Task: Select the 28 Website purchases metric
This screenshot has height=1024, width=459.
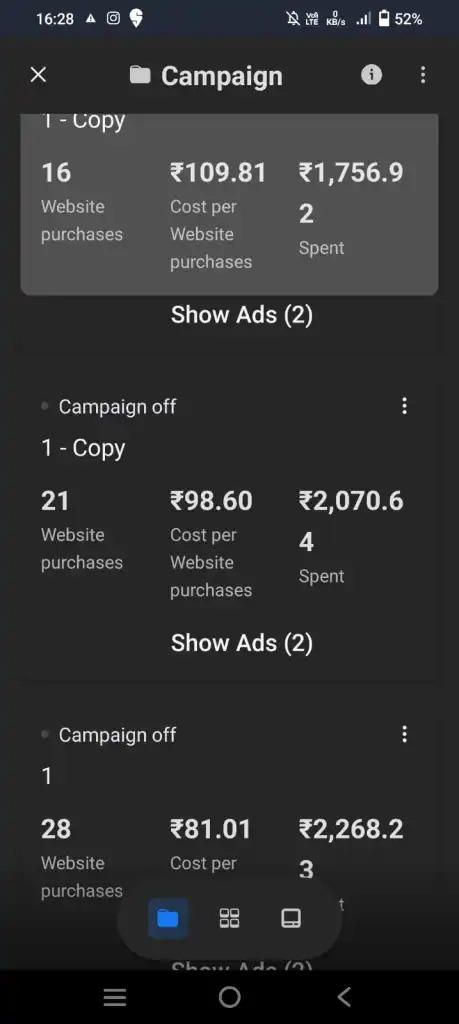Action: (82, 859)
